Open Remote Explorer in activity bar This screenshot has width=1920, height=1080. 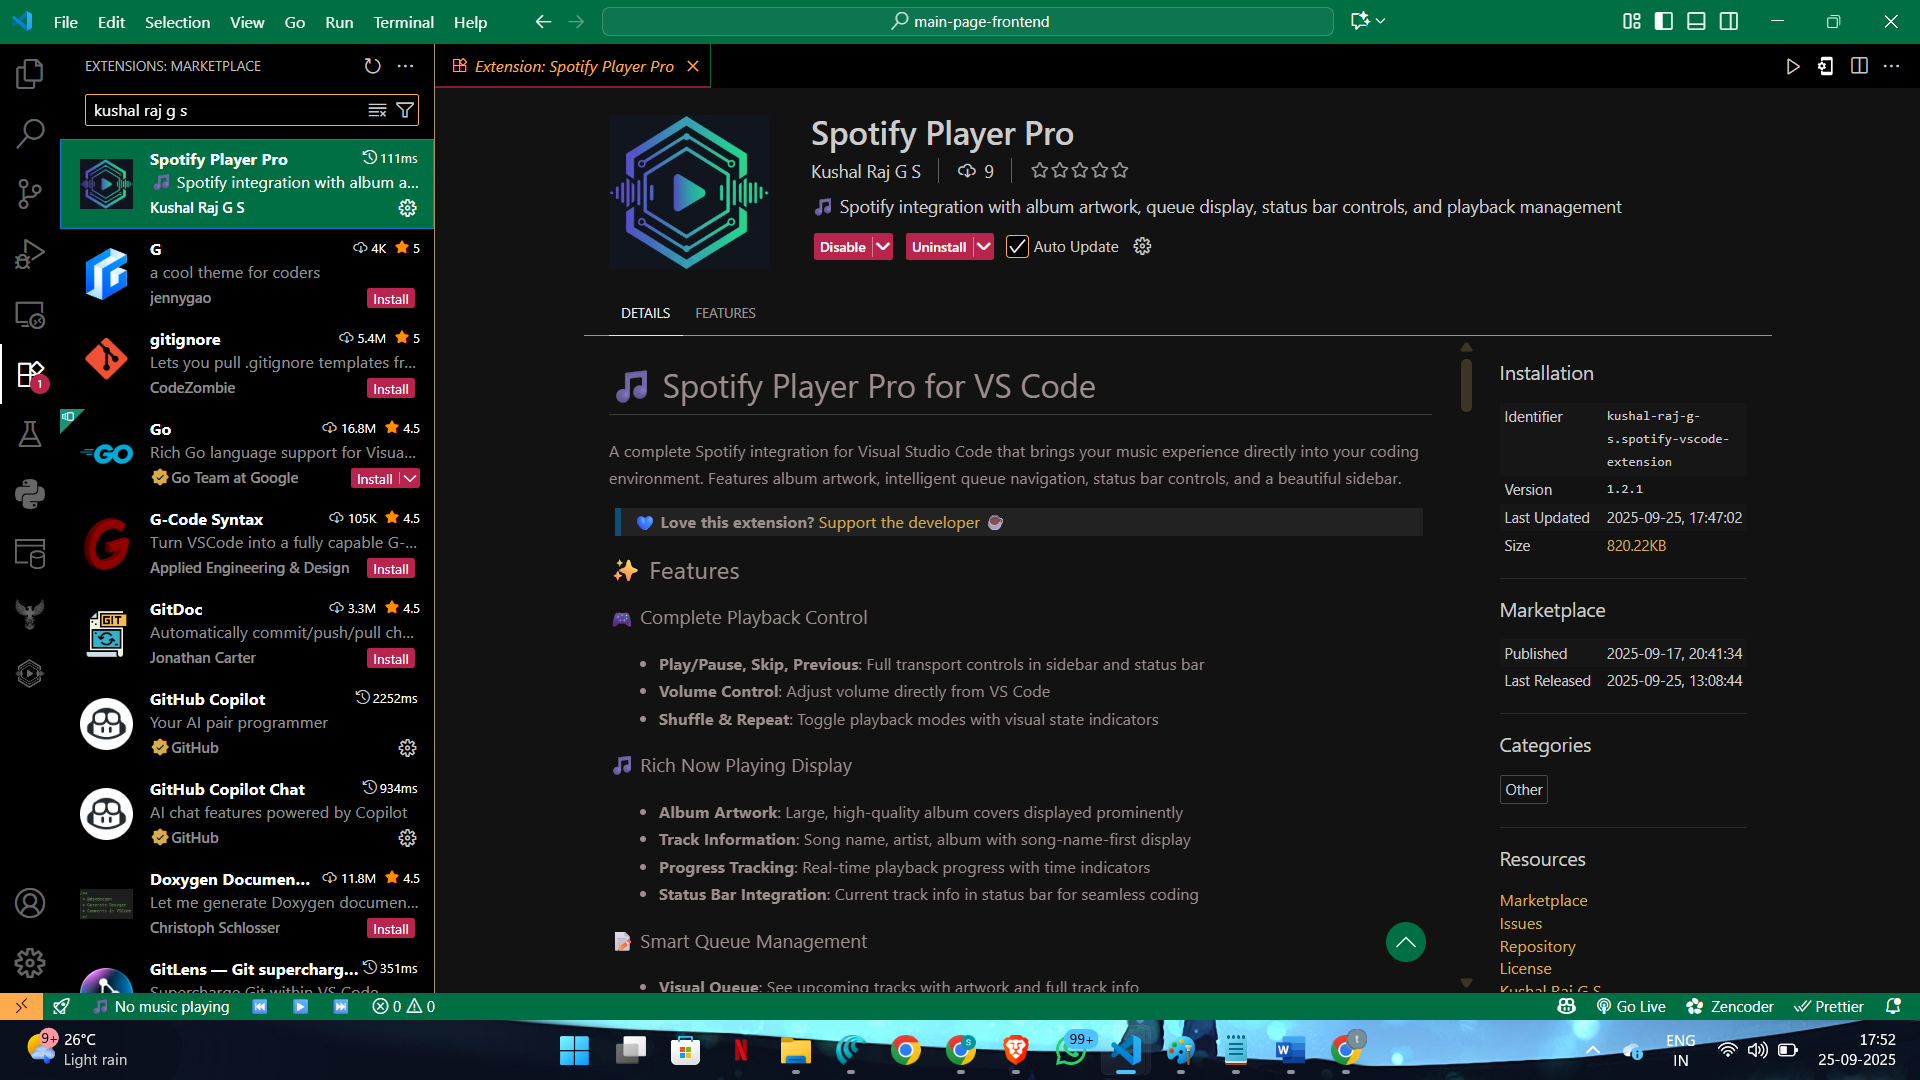coord(30,315)
